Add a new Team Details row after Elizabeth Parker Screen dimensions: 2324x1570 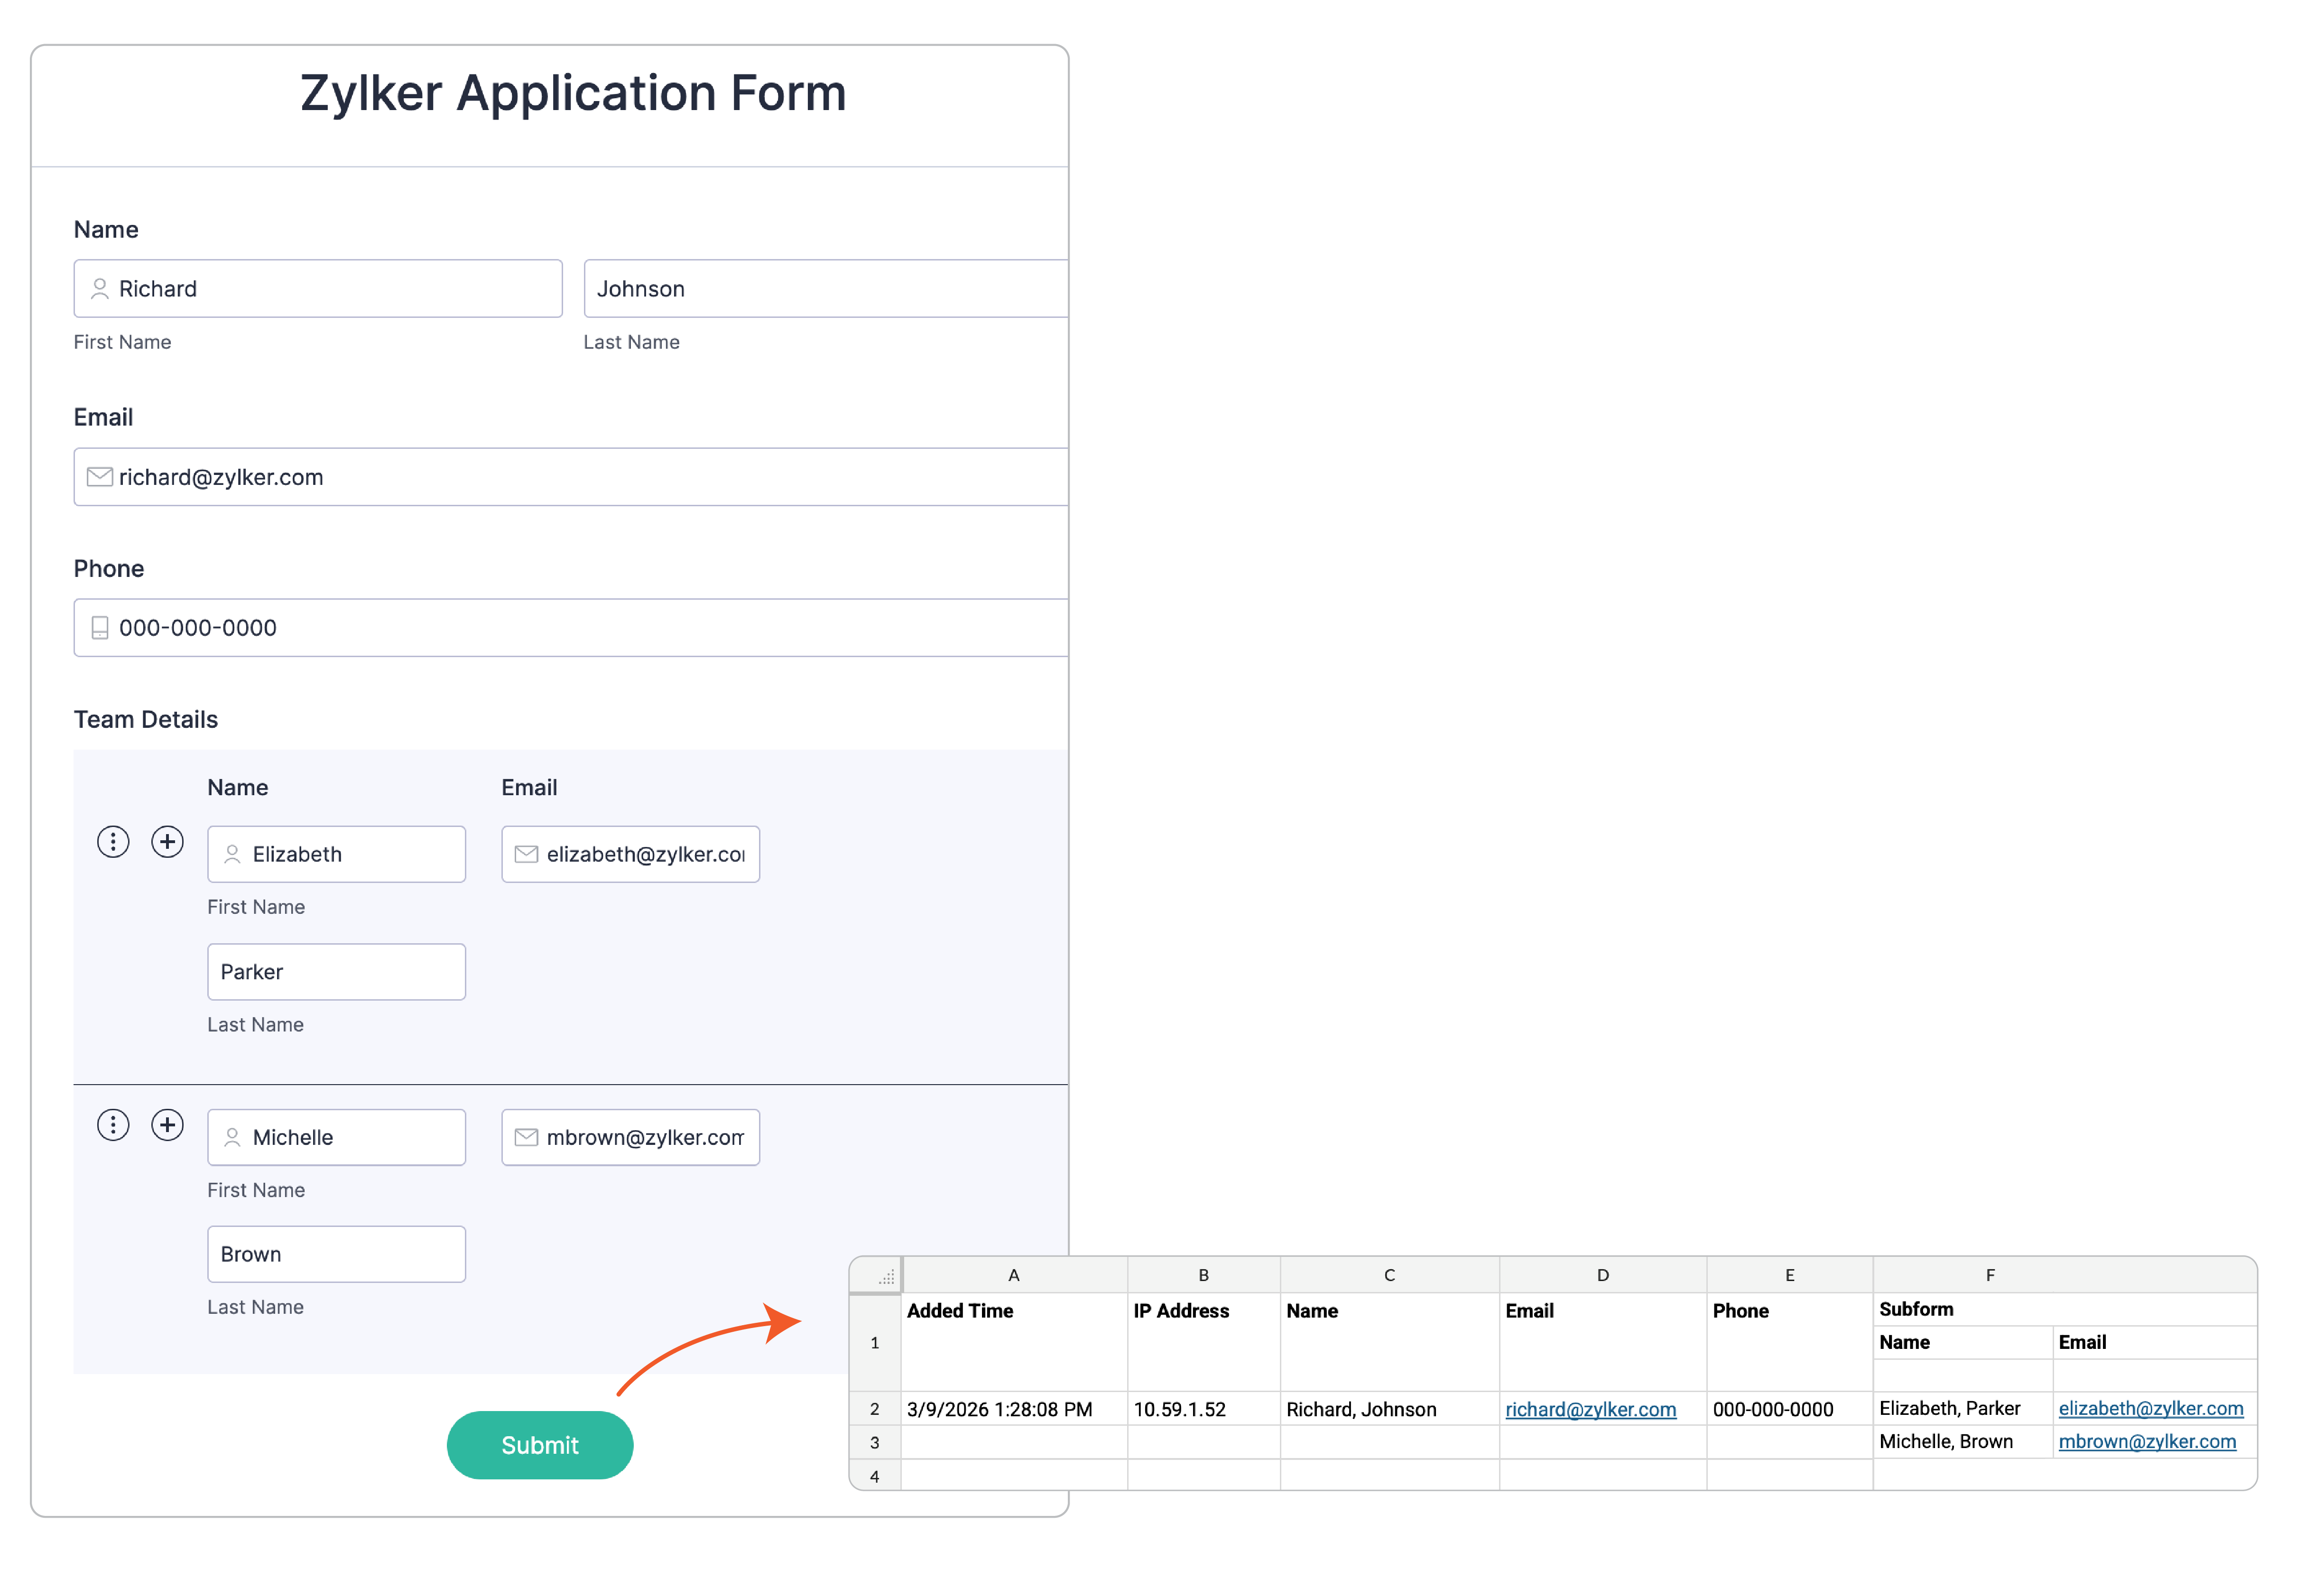167,842
